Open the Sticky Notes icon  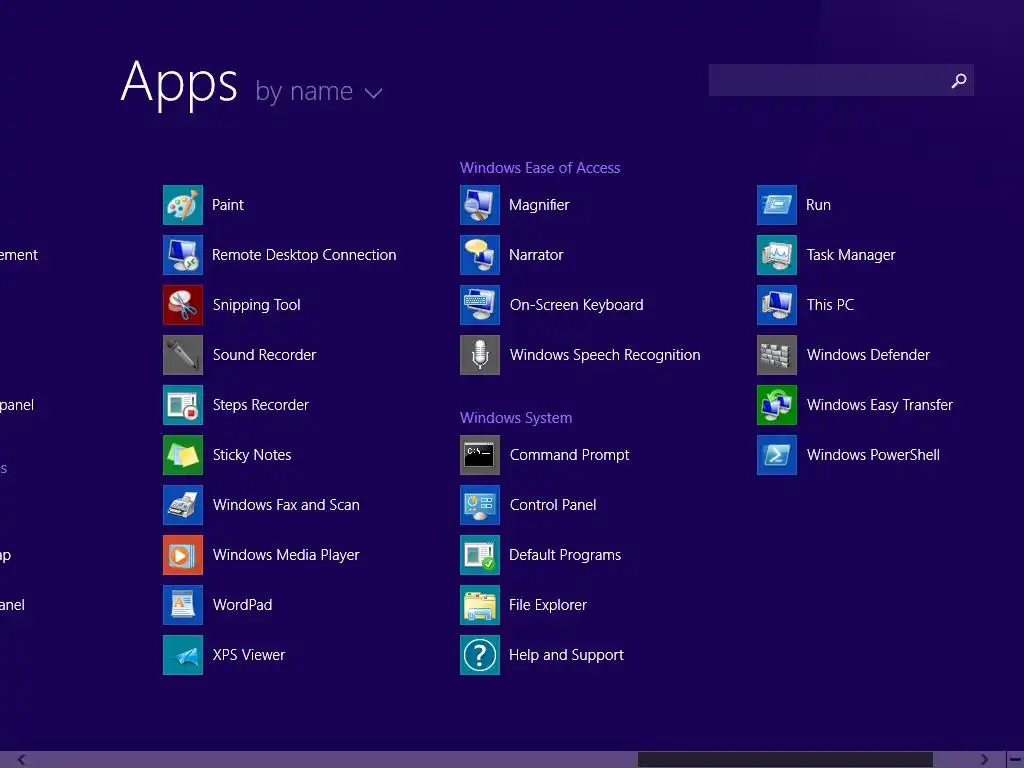click(x=183, y=455)
